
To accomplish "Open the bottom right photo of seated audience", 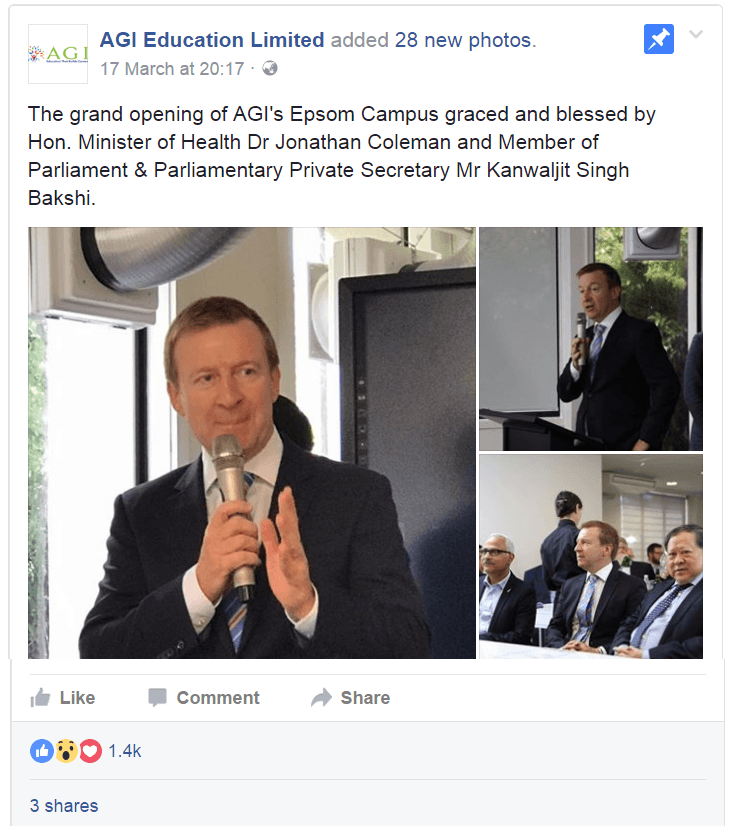I will tap(591, 556).
